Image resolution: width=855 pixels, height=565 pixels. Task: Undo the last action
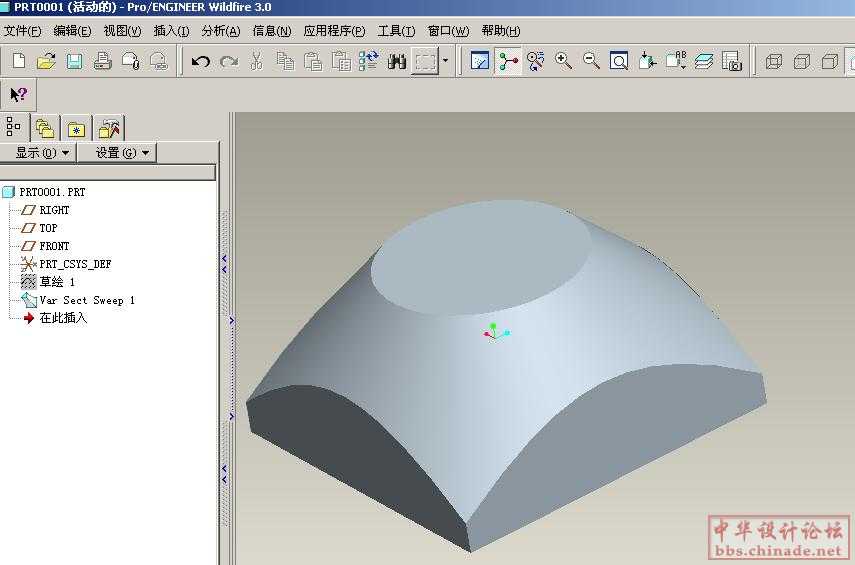pos(201,61)
